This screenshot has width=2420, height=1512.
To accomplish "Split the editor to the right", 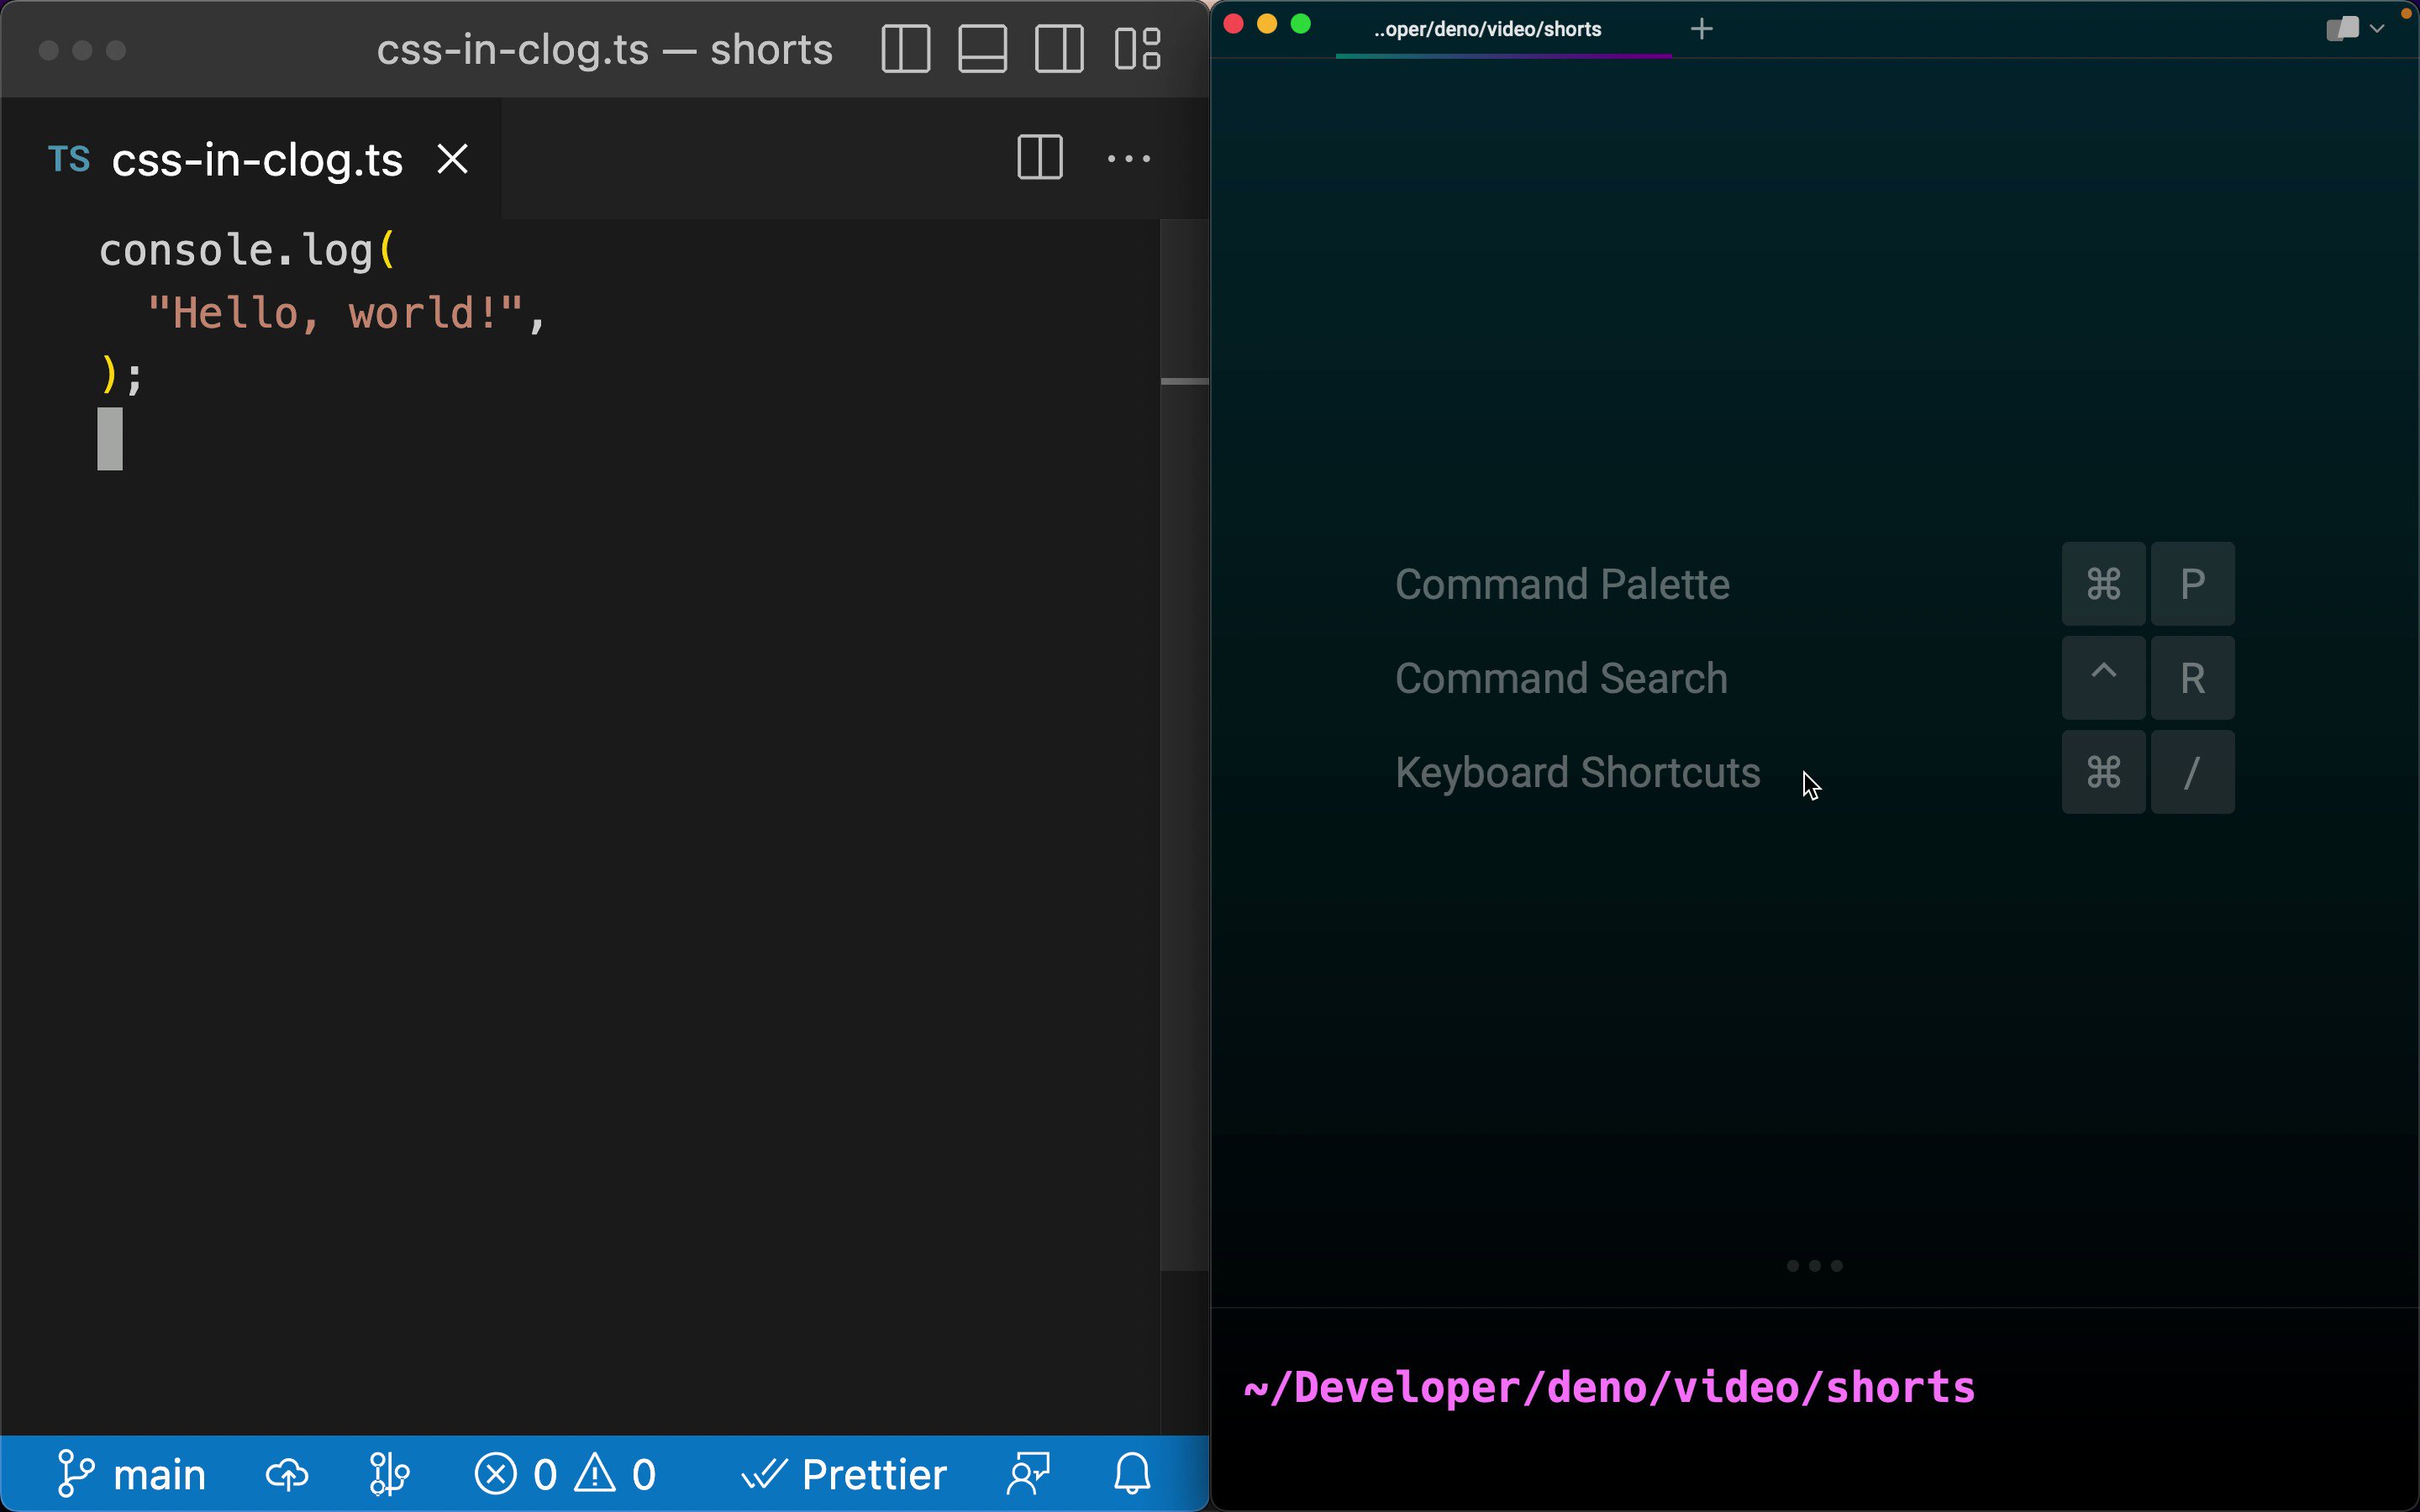I will point(1039,158).
